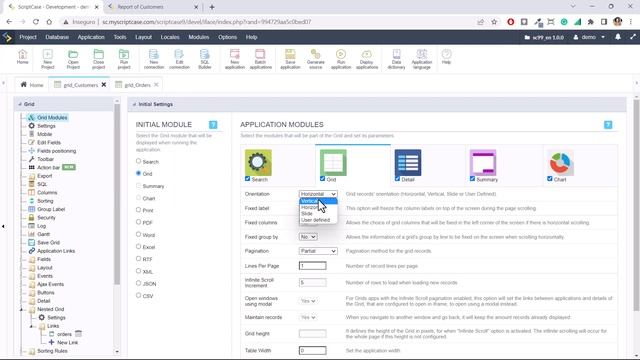The width and height of the screenshot is (640, 360).
Task: Click help icon beside Application Modules
Action: pyautogui.click(x=608, y=124)
